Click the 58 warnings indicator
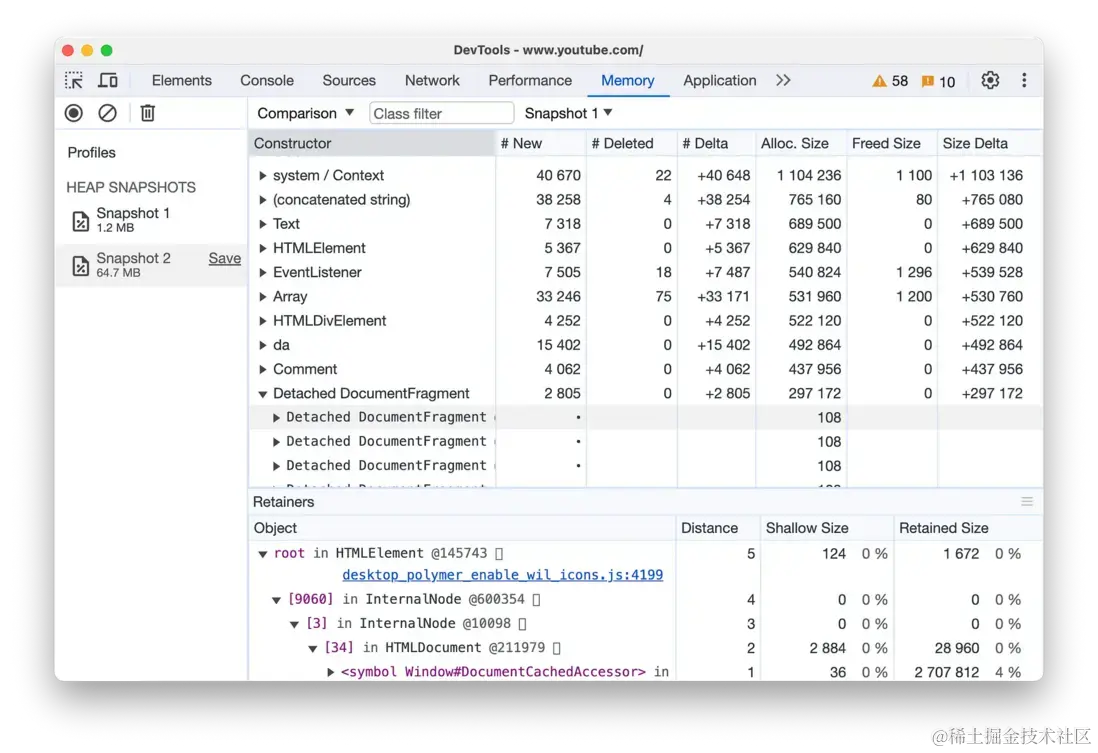Viewport: 1098px width, 753px height. click(890, 81)
